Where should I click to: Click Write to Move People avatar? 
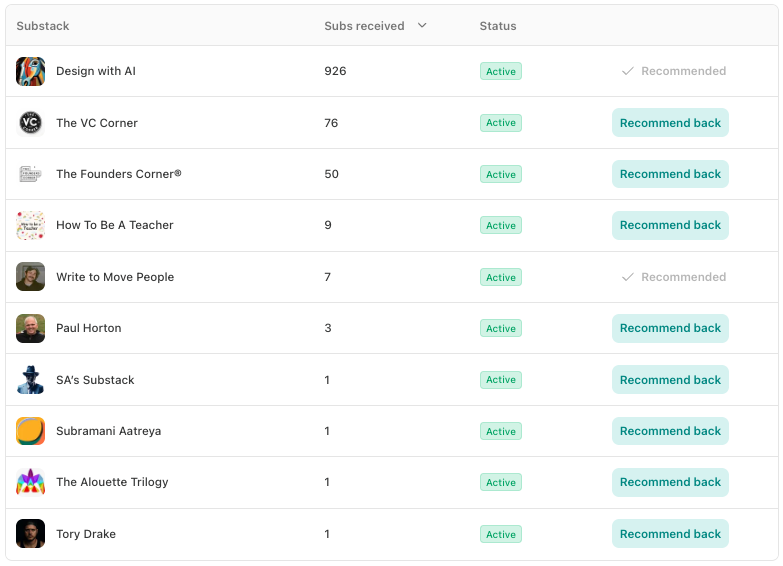tap(31, 277)
